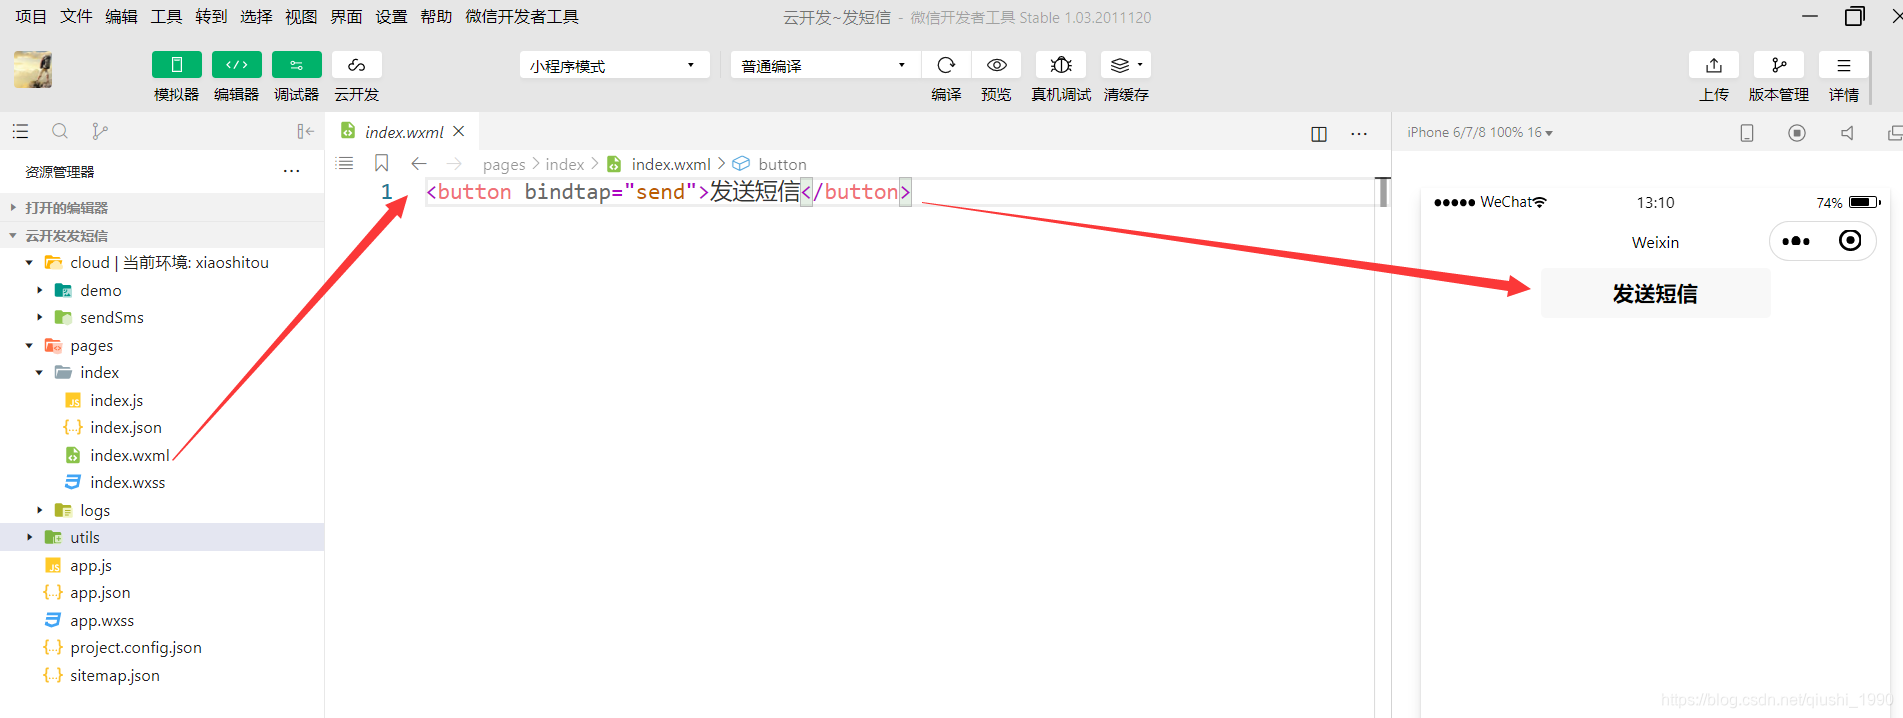Open the iPhone 6/7/8 device dropdown
Screen dimensions: 1903x718
1480,132
